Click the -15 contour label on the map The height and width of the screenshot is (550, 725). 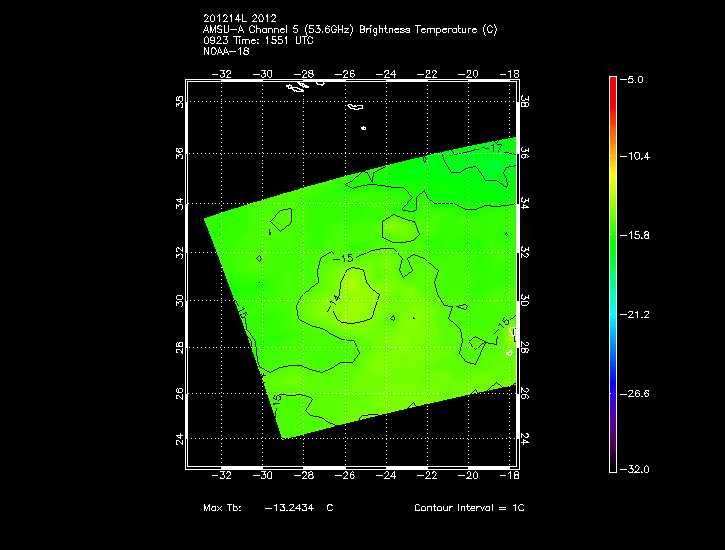pos(348,259)
